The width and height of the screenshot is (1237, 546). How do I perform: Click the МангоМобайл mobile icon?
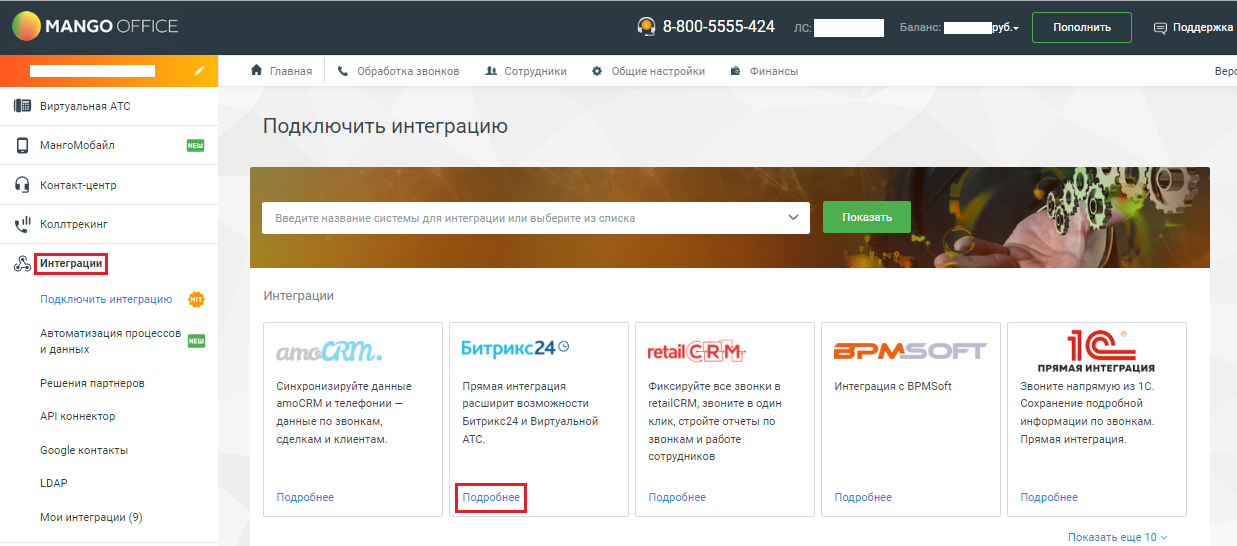(22, 146)
